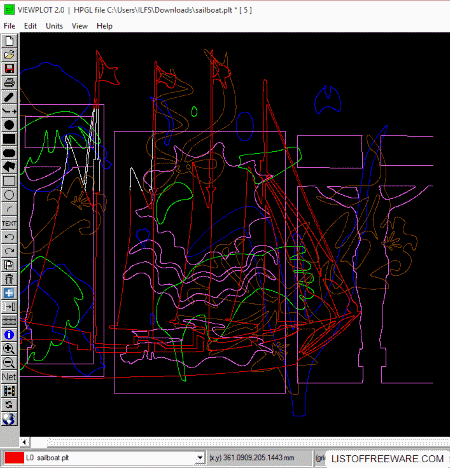Screen dimensions: 450x468
Task: Select the filled circle tool
Action: point(9,125)
